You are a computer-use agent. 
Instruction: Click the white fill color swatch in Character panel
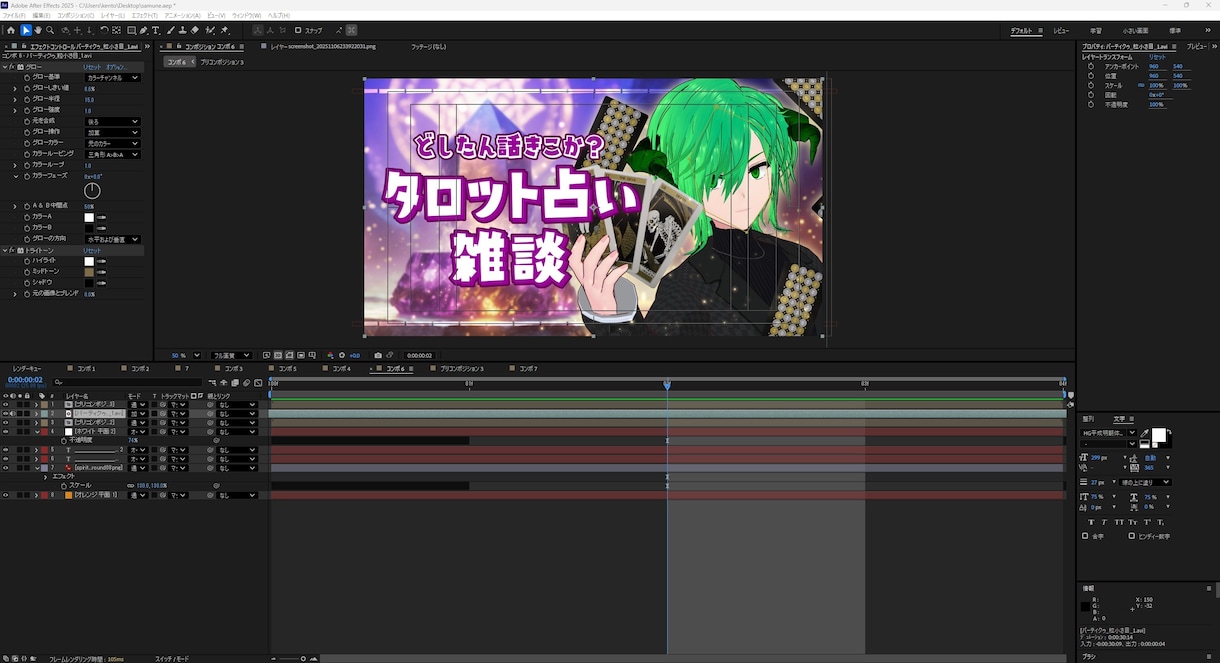click(x=1159, y=433)
